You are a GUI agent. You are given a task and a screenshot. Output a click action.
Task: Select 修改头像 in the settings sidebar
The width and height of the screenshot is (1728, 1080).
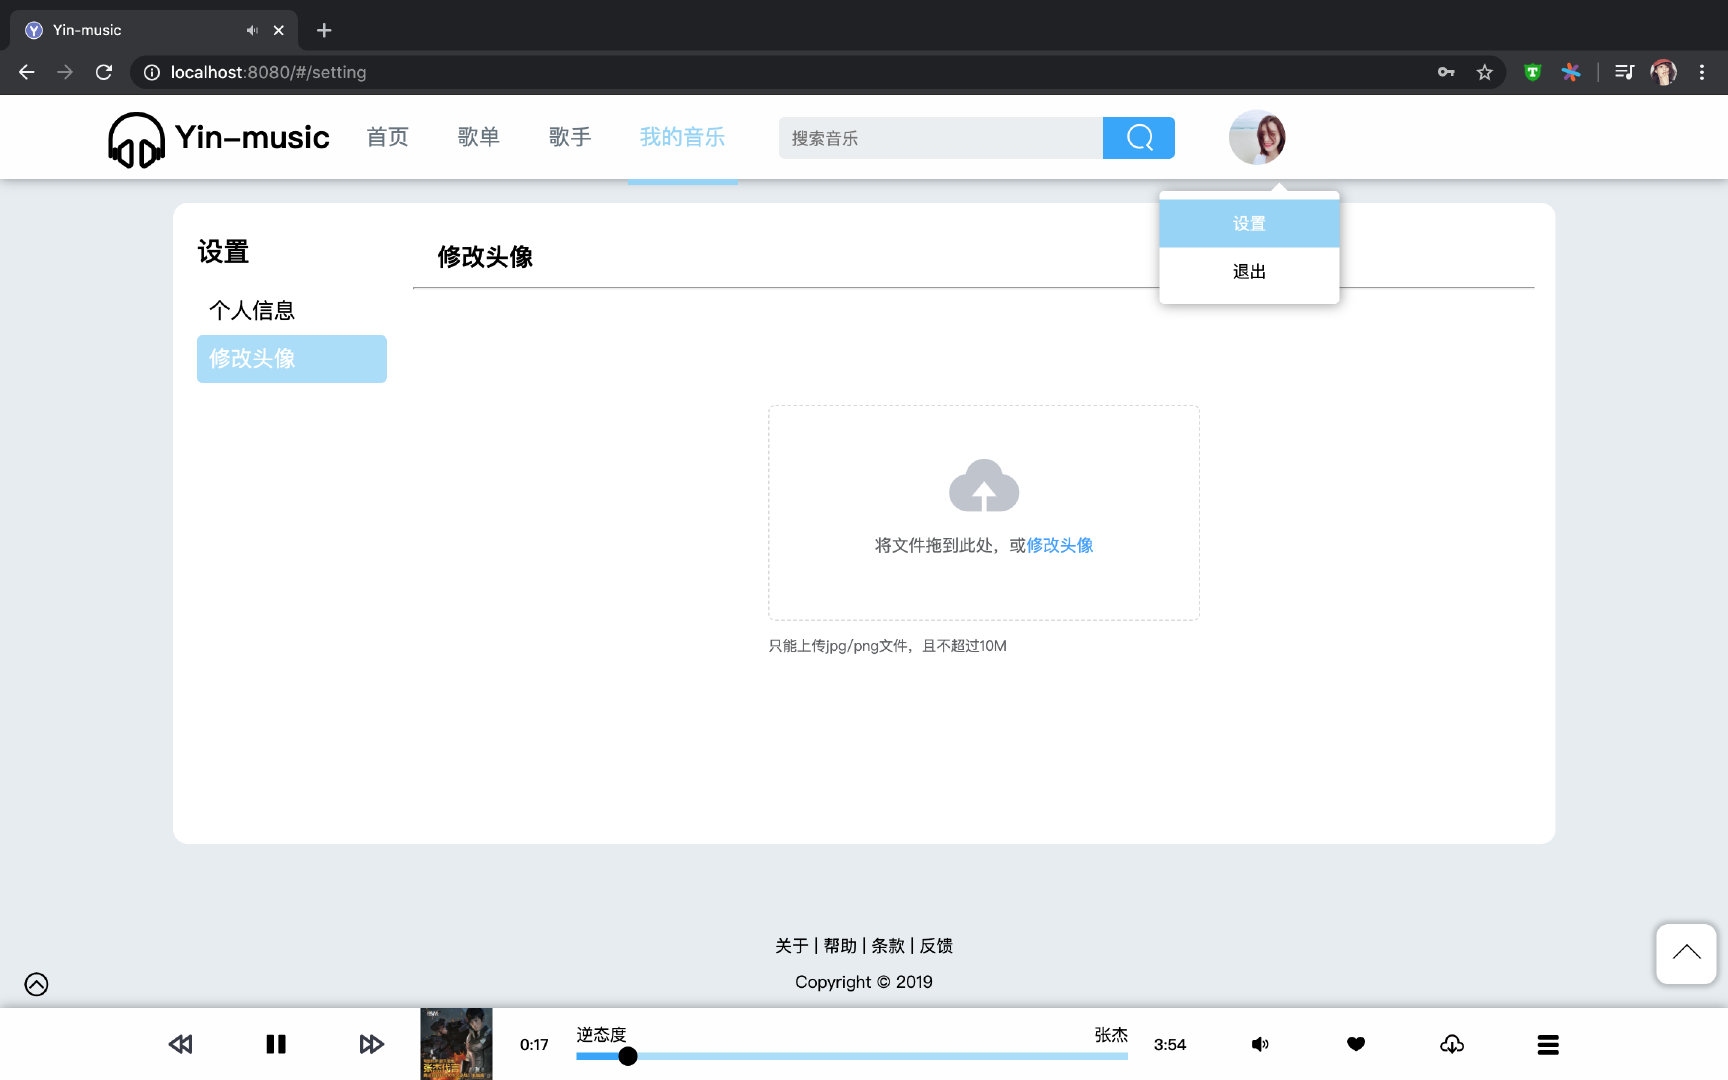292,359
